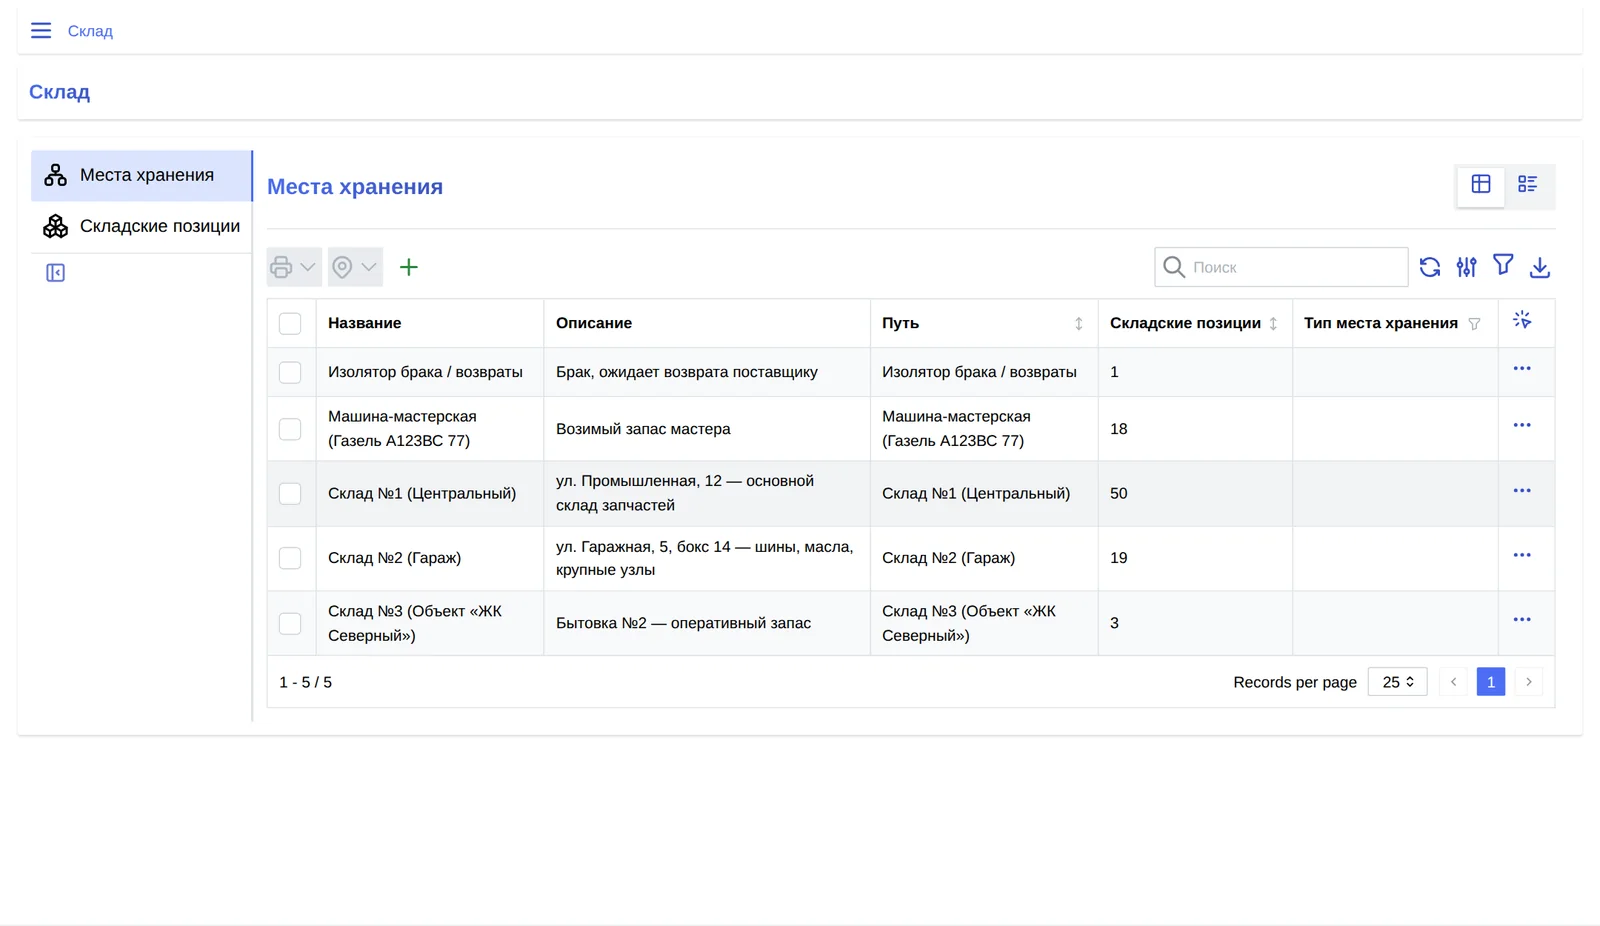Click the clear column widths icon in header
The image size is (1600, 926).
point(1522,320)
